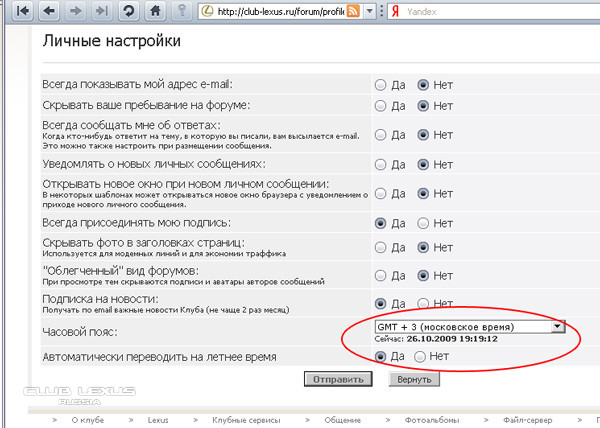Click the 'Файл-сервер' footer link
600x428 pixels.
527,421
